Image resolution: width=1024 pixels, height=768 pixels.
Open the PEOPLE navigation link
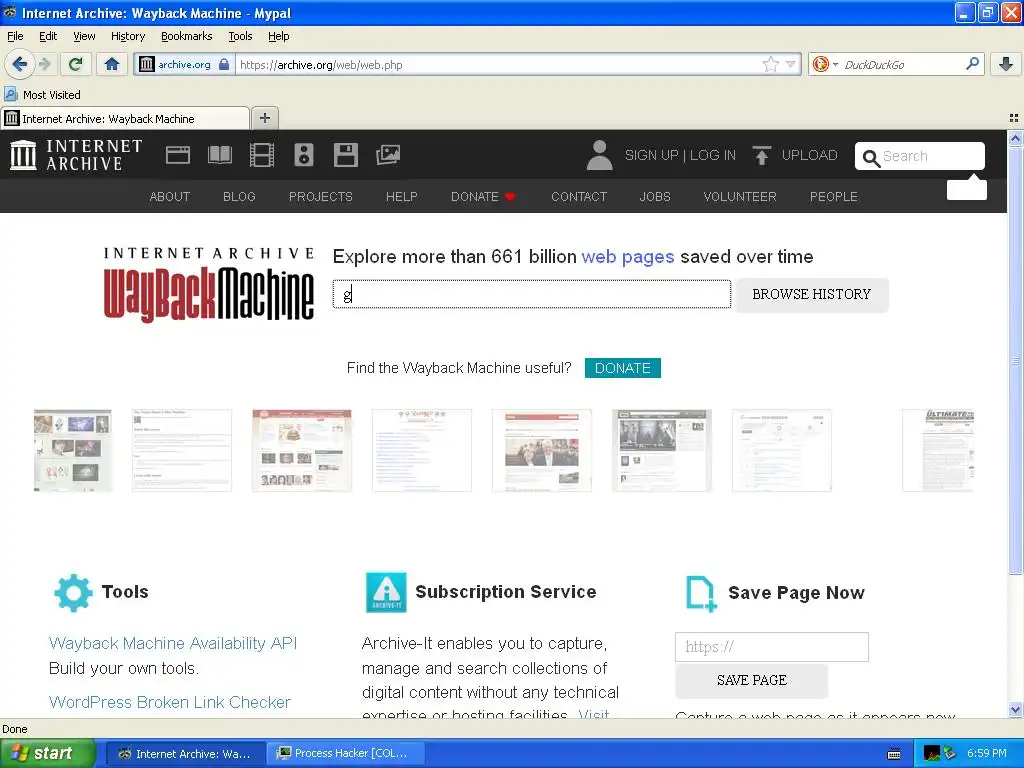(834, 197)
